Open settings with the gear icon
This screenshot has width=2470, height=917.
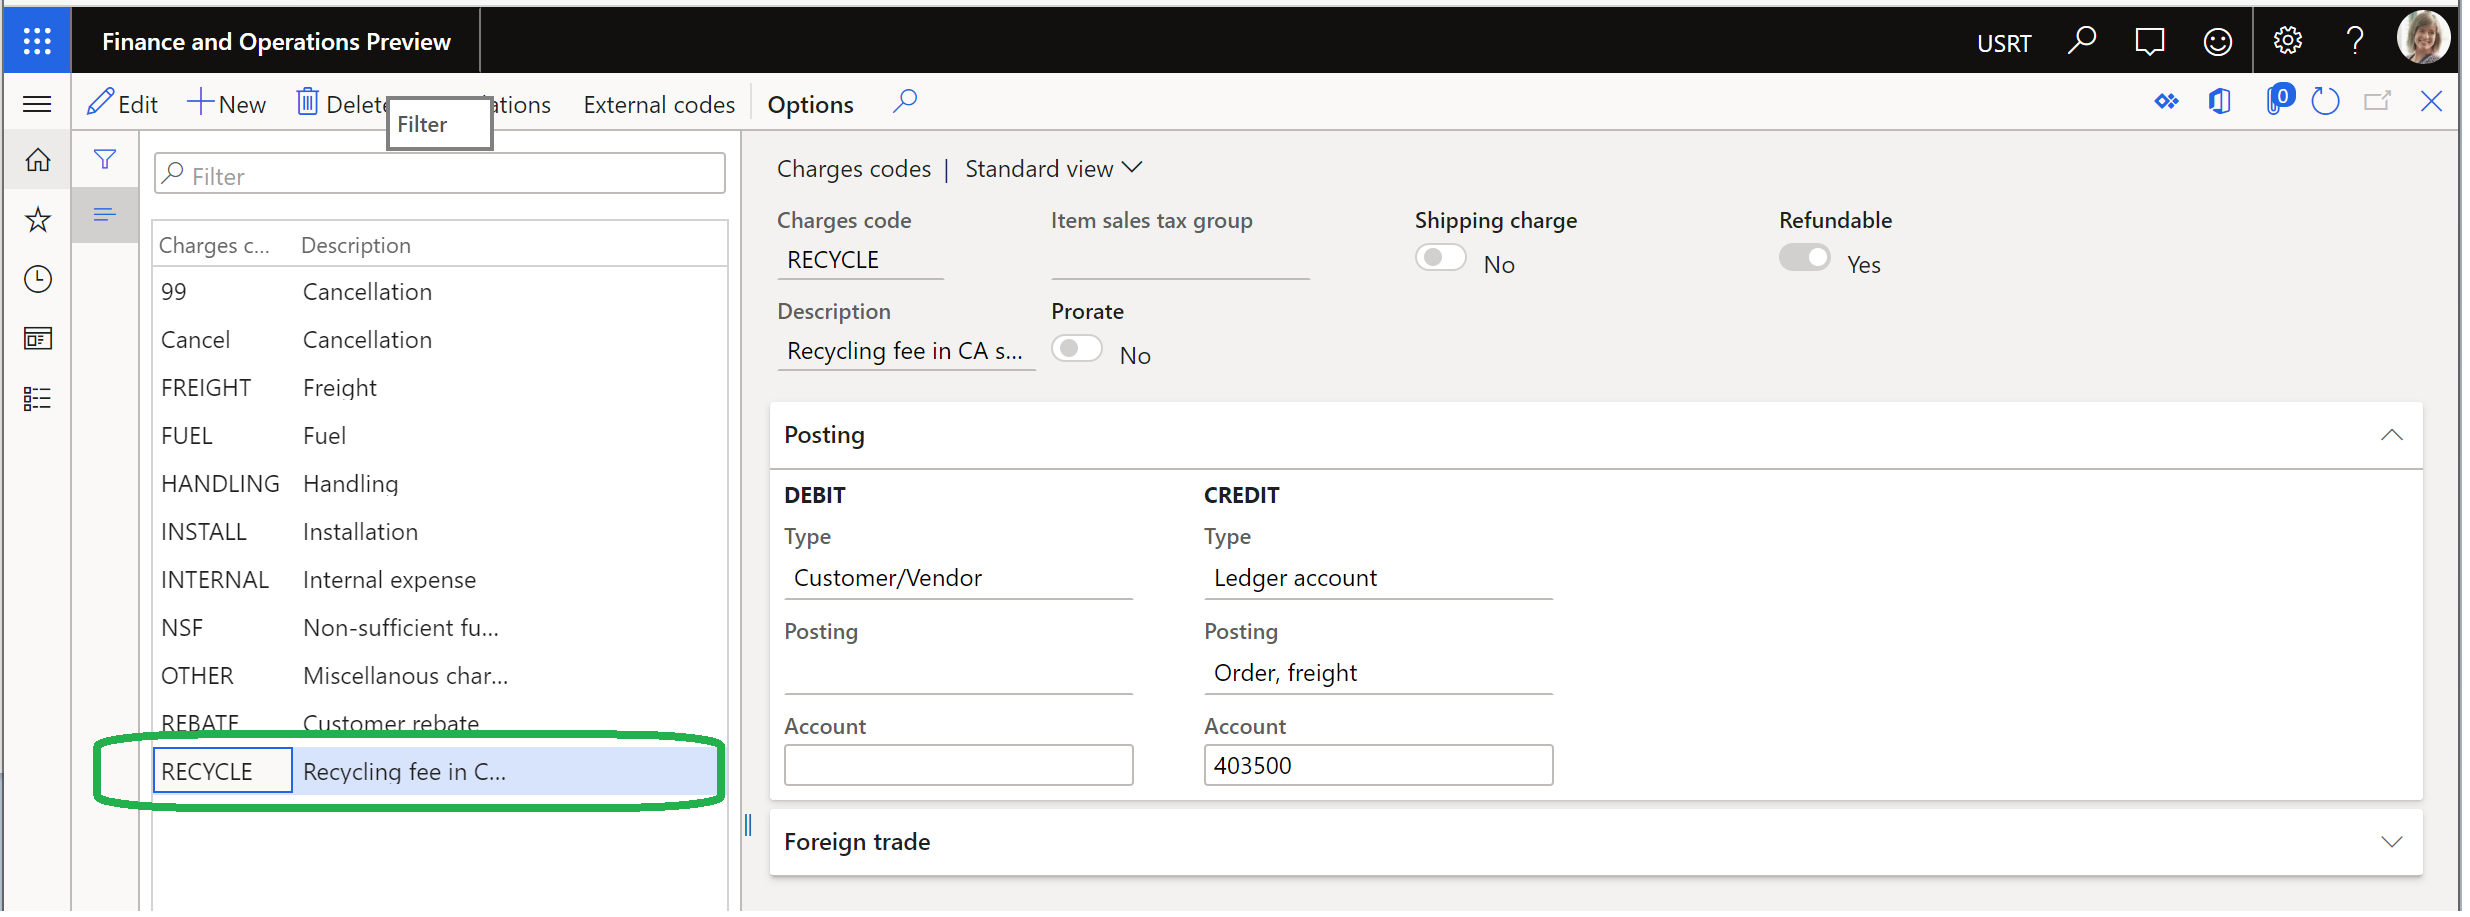[2287, 40]
